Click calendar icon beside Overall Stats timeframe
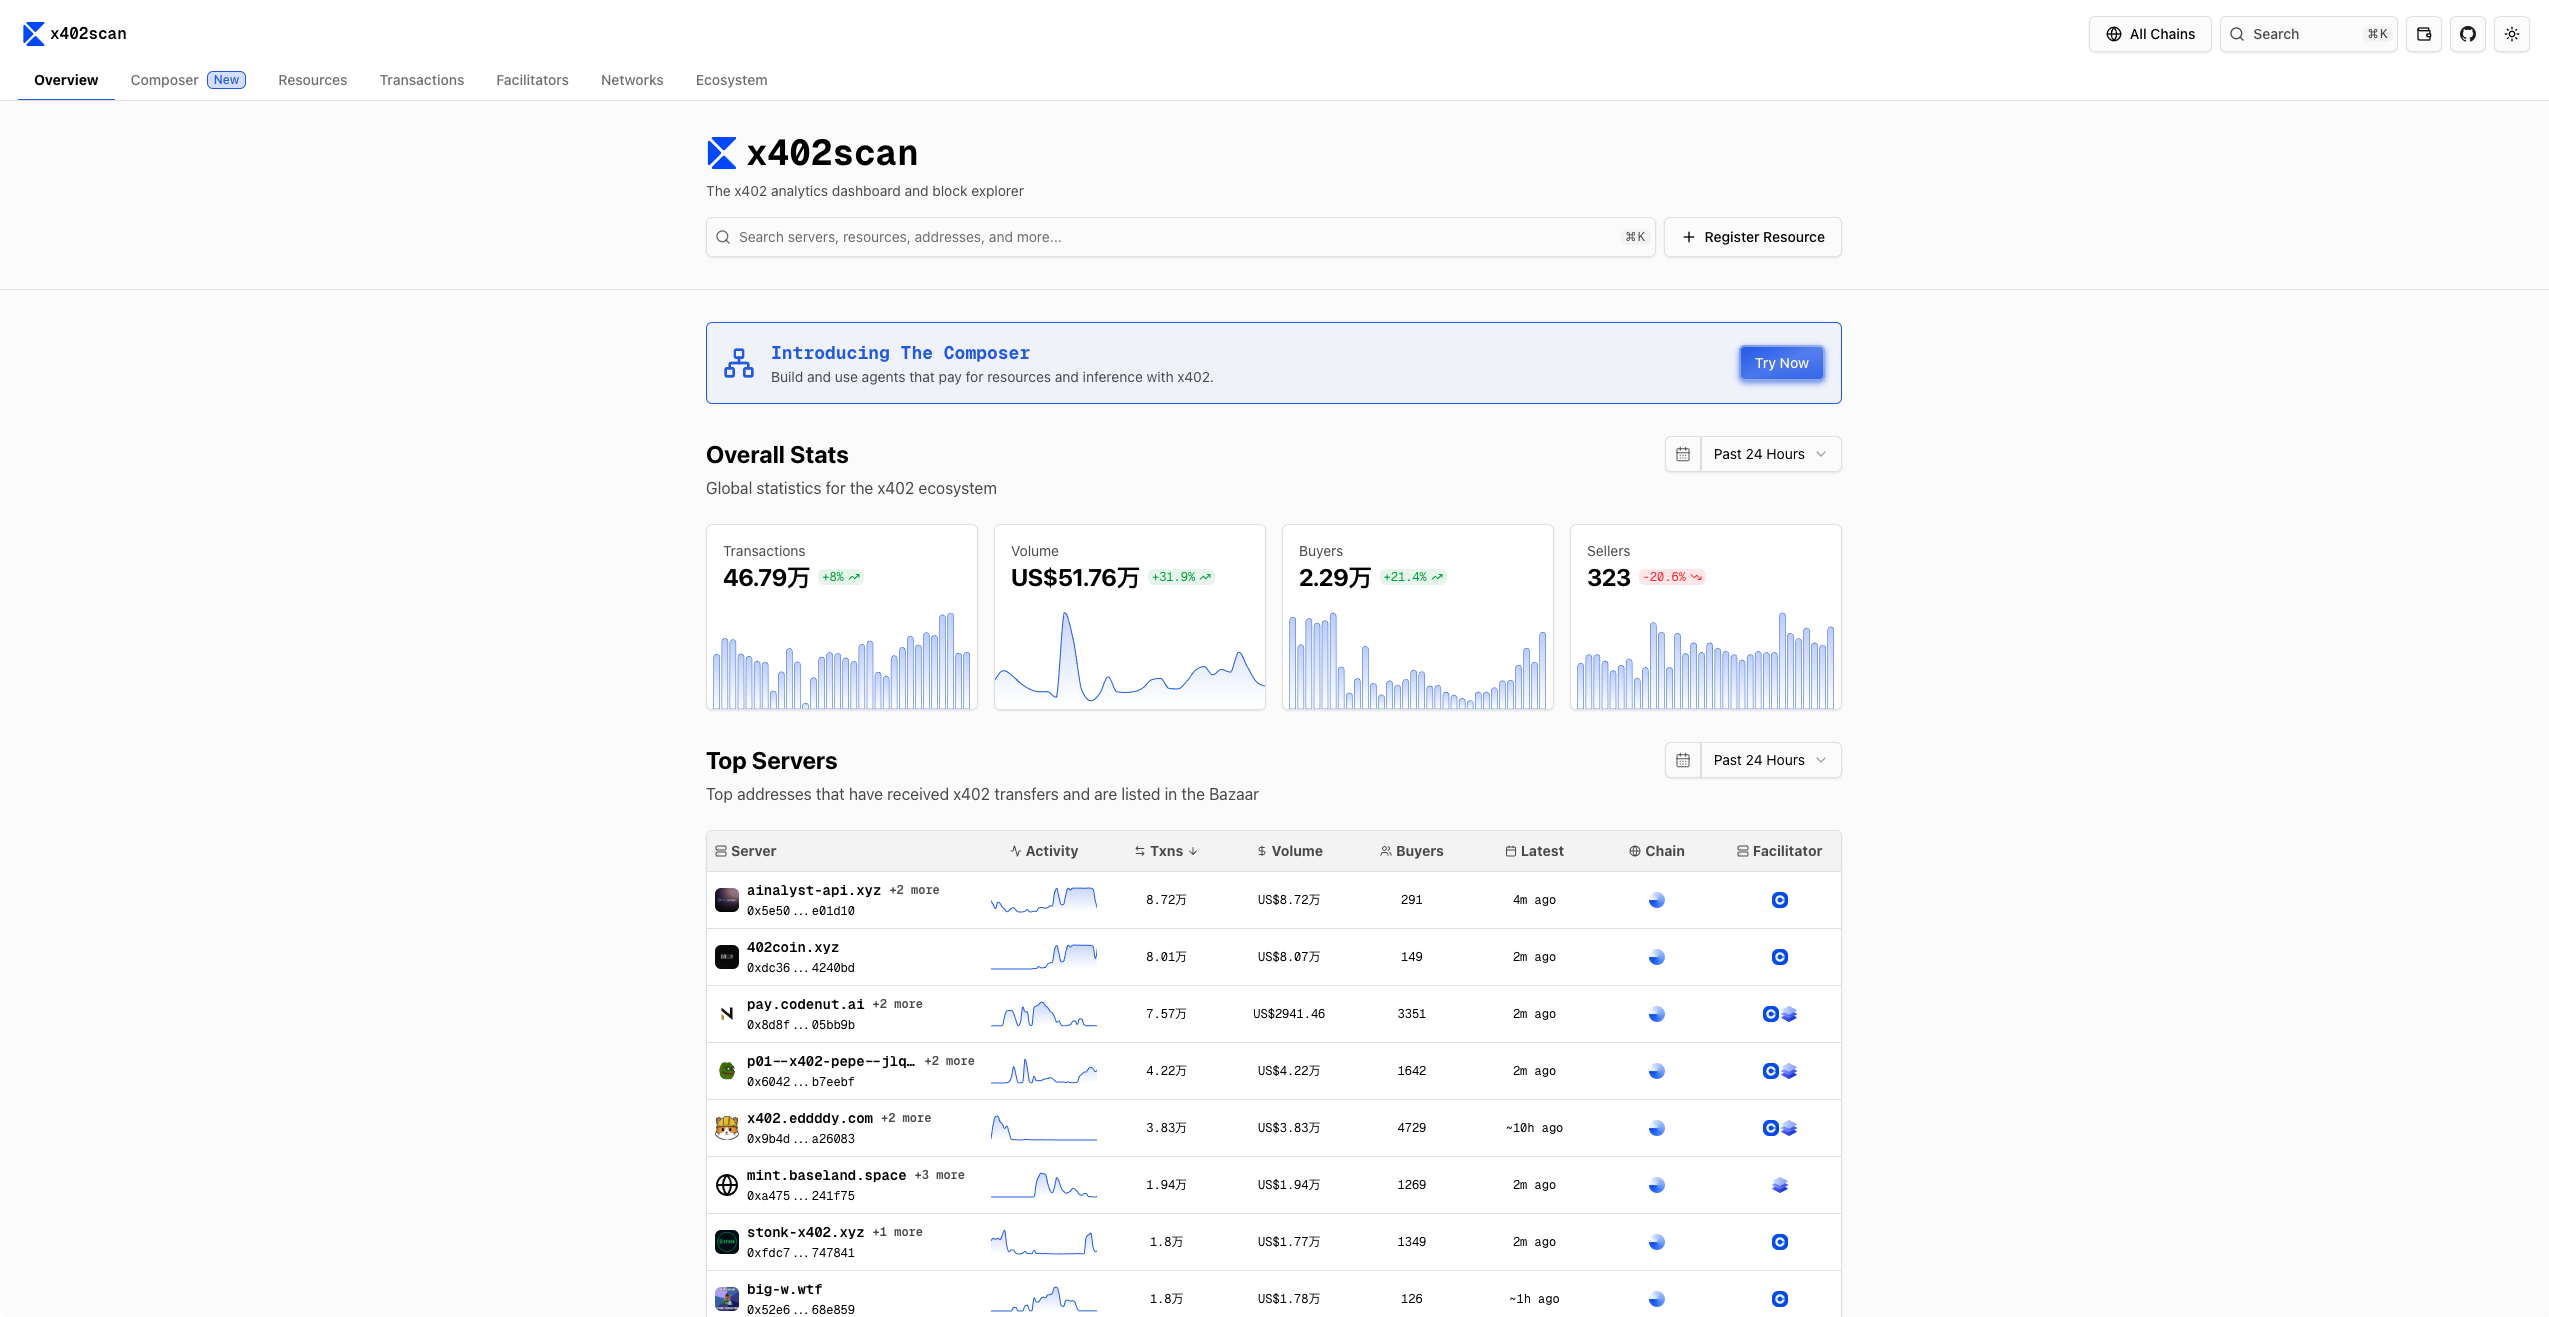This screenshot has width=2549, height=1317. [x=1682, y=454]
